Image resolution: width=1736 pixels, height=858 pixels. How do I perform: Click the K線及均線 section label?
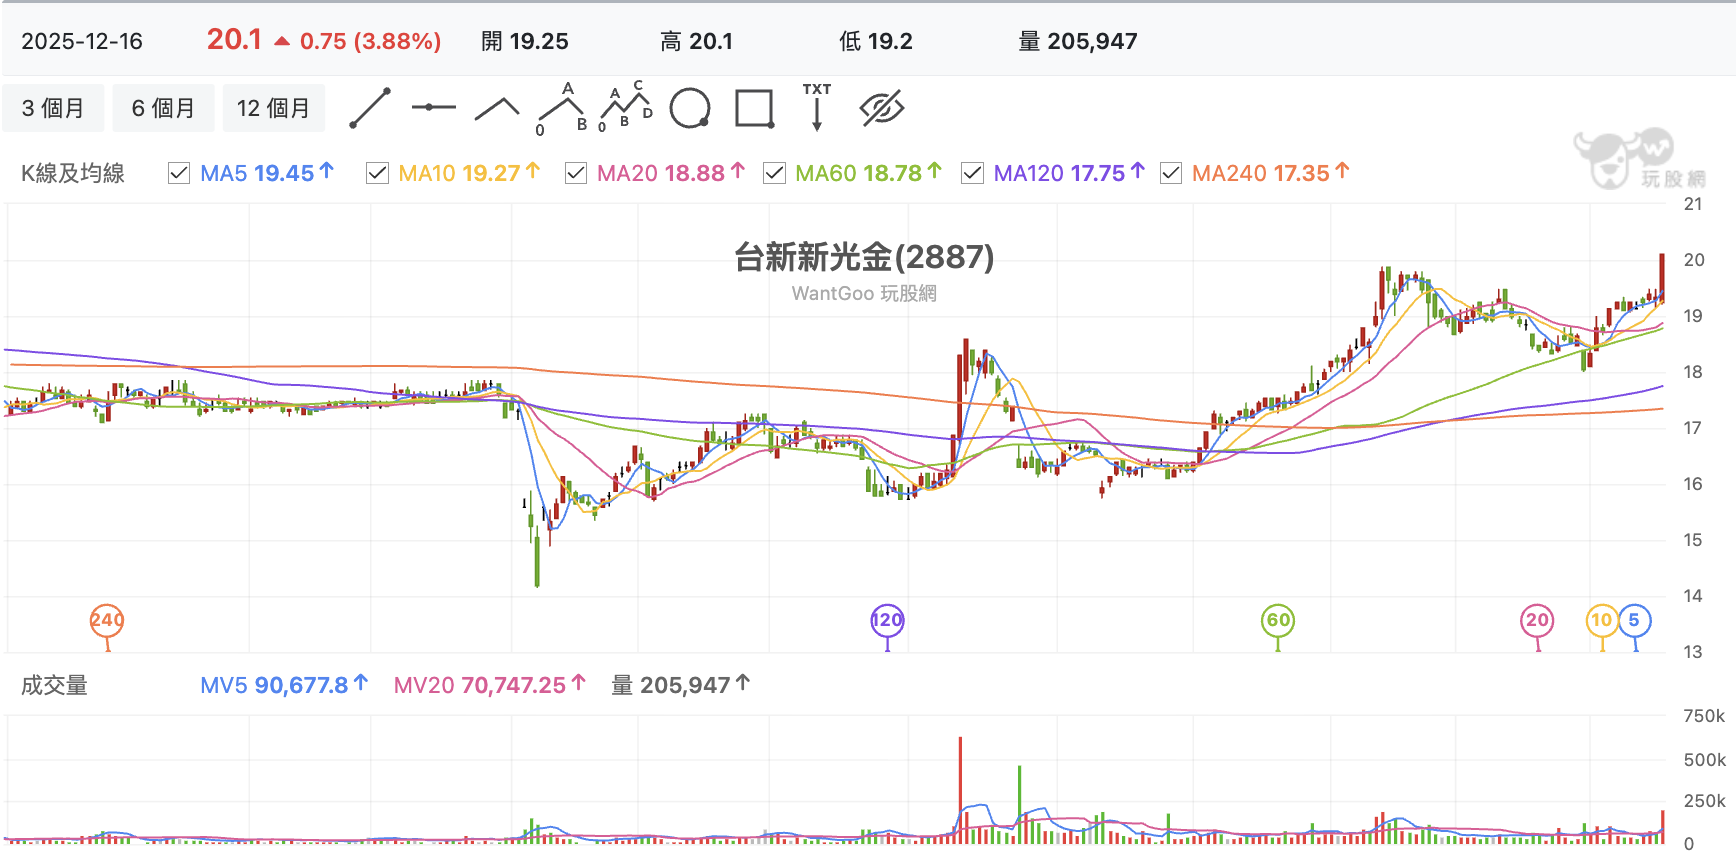[73, 173]
